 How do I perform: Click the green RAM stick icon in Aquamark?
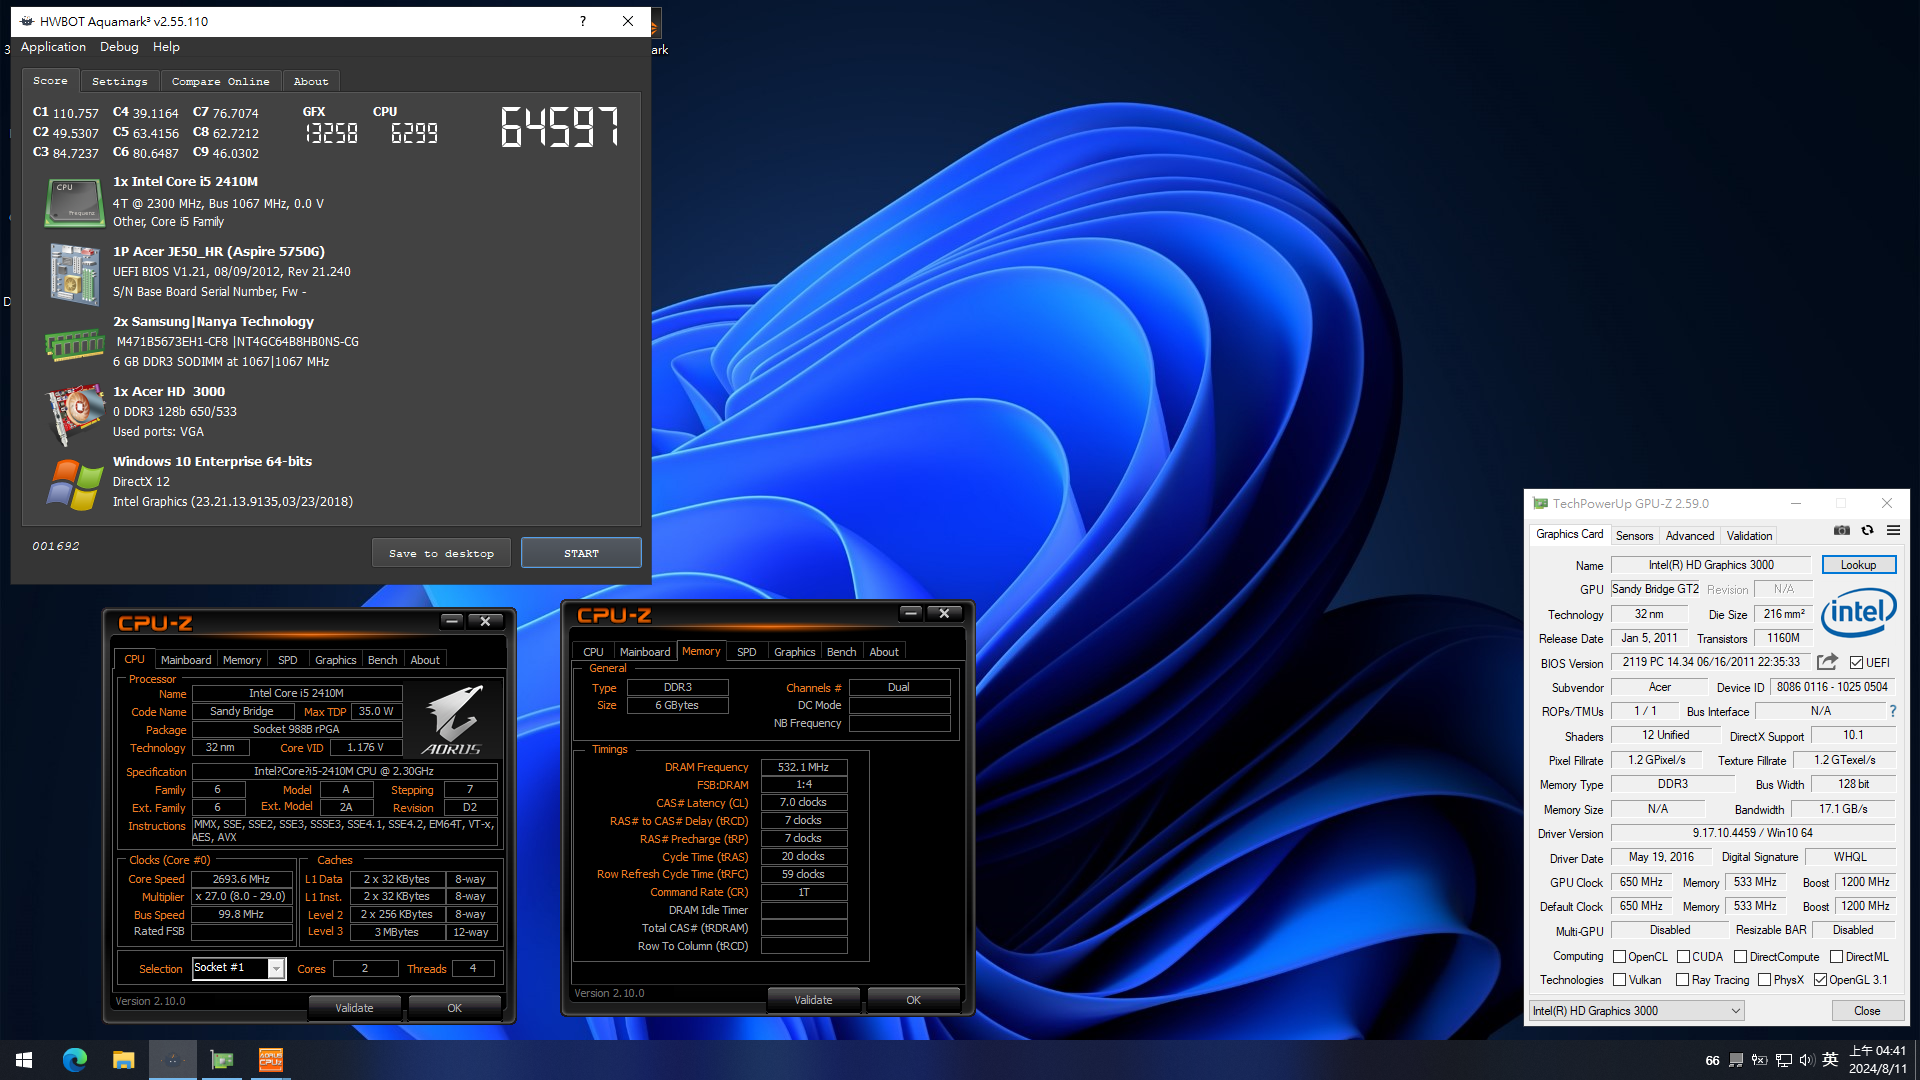75,345
